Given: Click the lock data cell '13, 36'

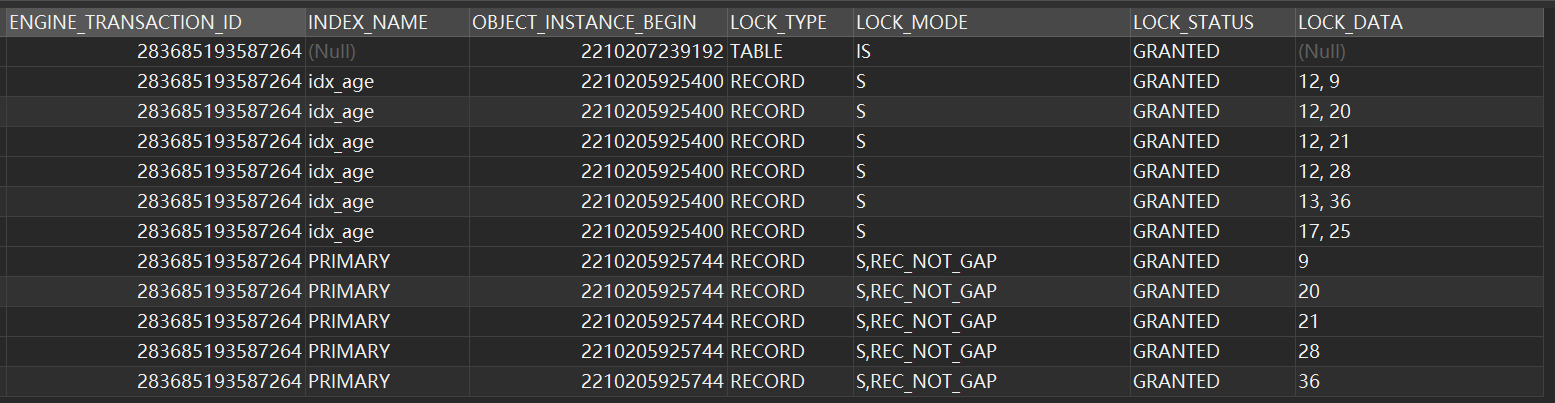Looking at the screenshot, I should tap(1424, 201).
